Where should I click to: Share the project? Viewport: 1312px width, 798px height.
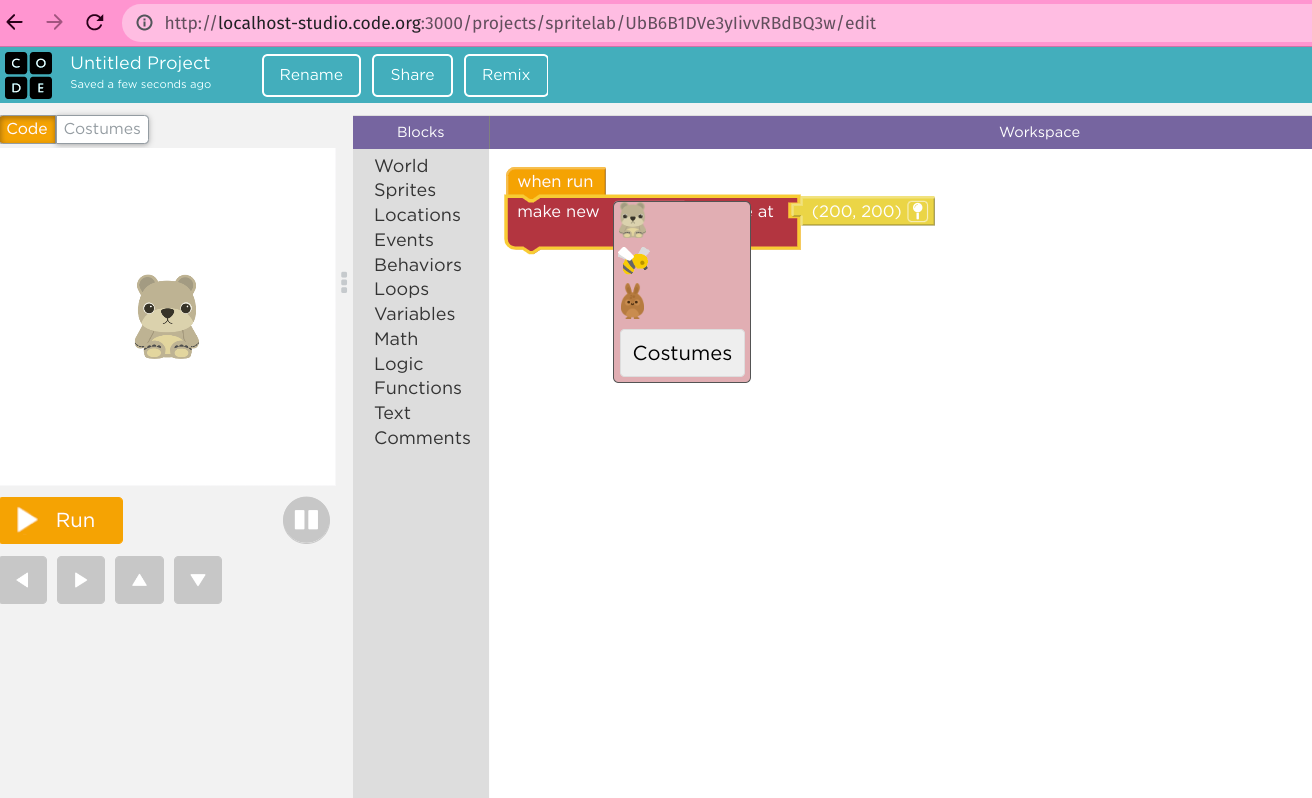coord(411,74)
